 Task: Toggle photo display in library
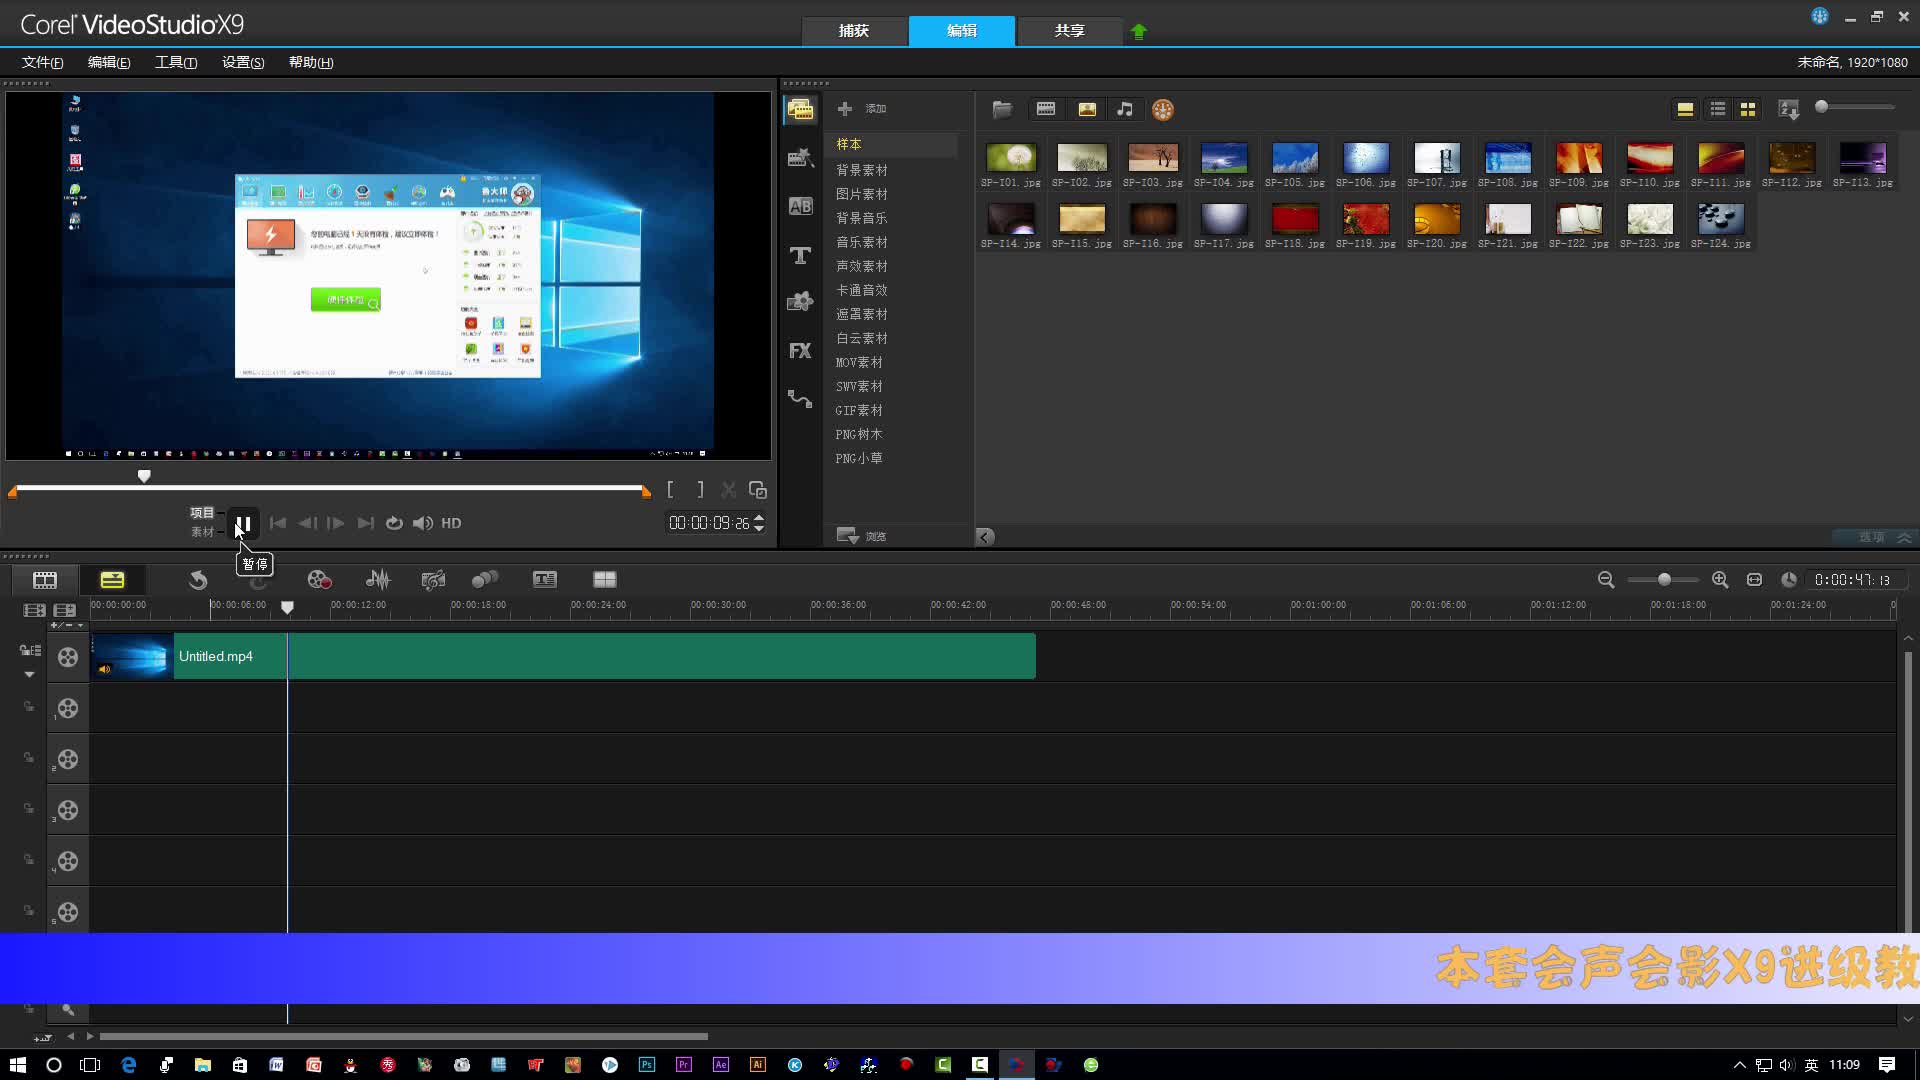click(x=1087, y=109)
